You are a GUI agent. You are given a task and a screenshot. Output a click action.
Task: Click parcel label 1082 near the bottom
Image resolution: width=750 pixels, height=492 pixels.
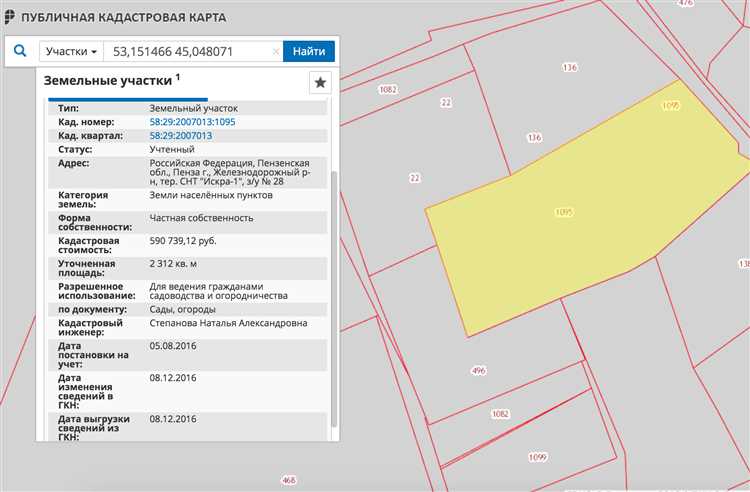point(500,414)
